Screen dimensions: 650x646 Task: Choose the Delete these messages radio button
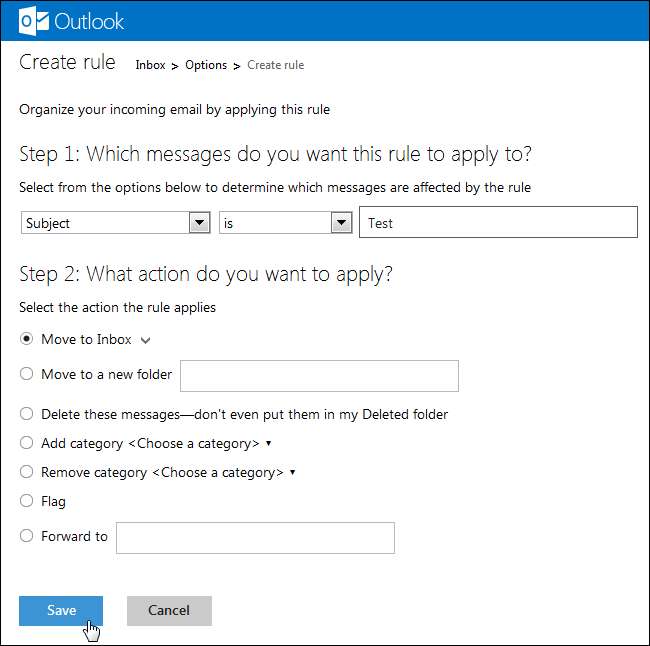tap(27, 414)
